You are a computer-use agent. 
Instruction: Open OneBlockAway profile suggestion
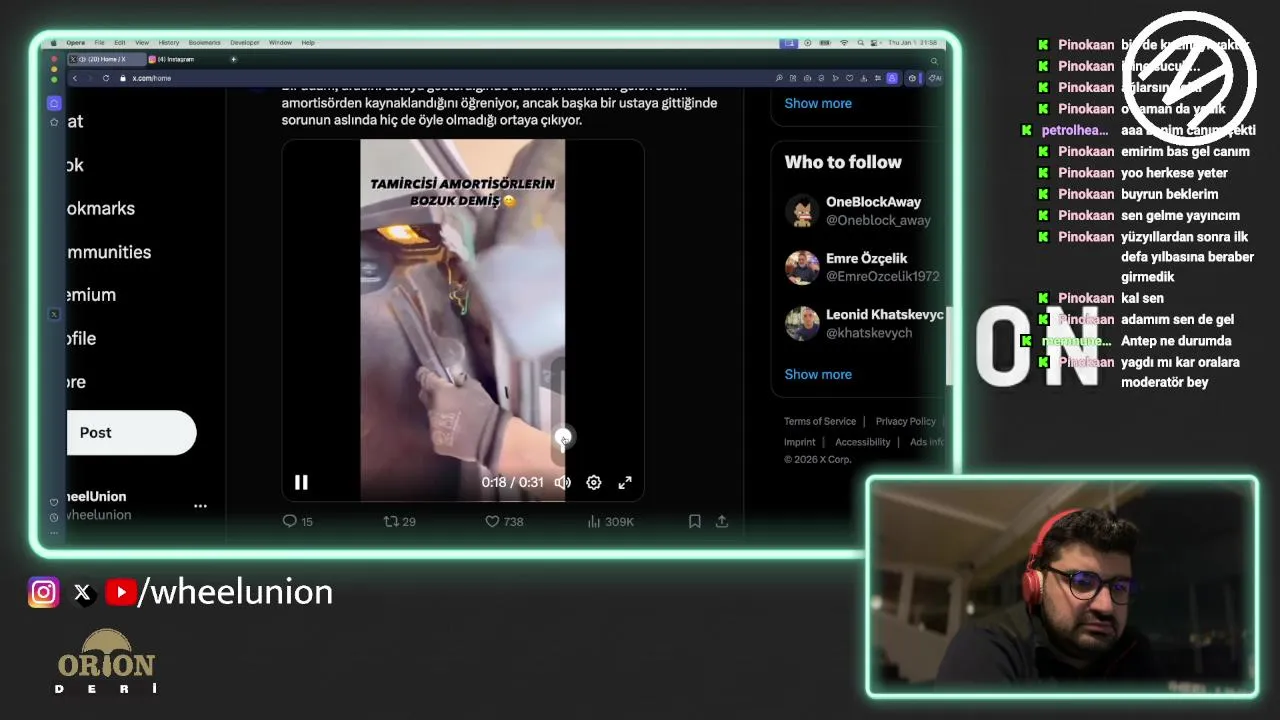click(x=873, y=202)
